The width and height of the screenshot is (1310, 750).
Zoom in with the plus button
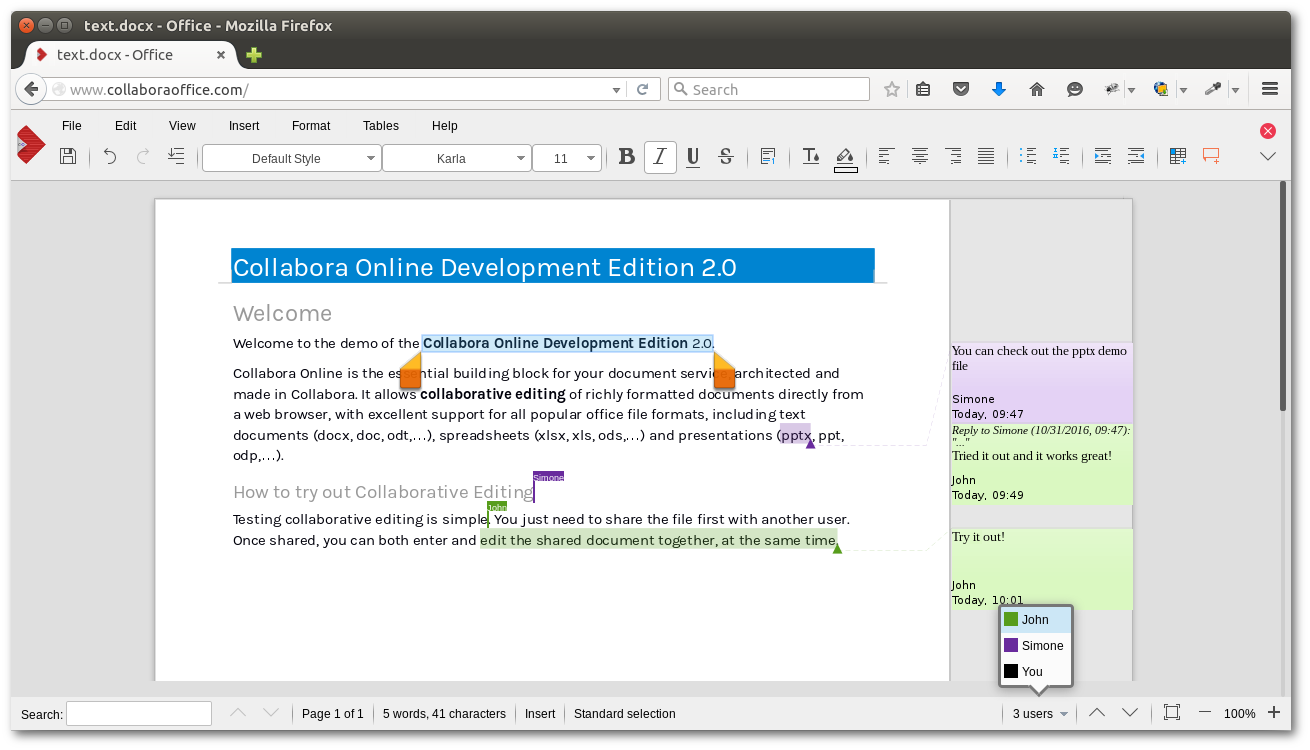coord(1274,713)
